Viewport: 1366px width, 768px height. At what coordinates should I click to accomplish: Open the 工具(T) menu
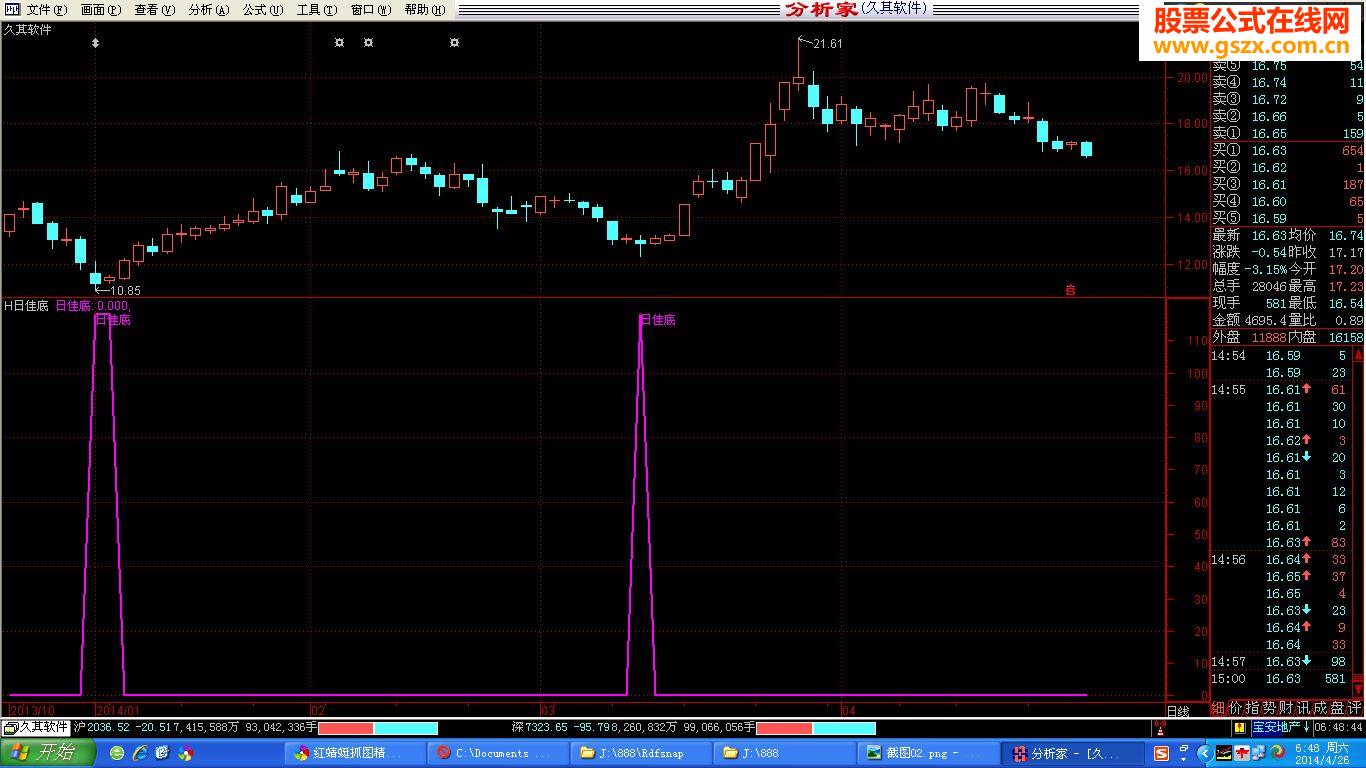[x=317, y=10]
